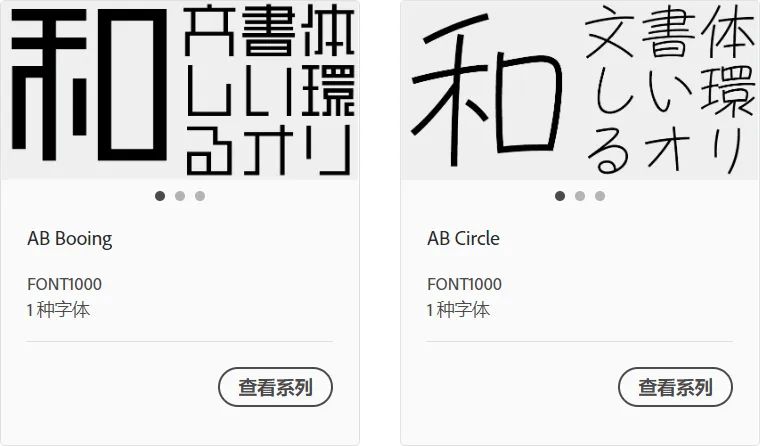Click FONT1000 foundry link under AB Booing

coord(64,284)
